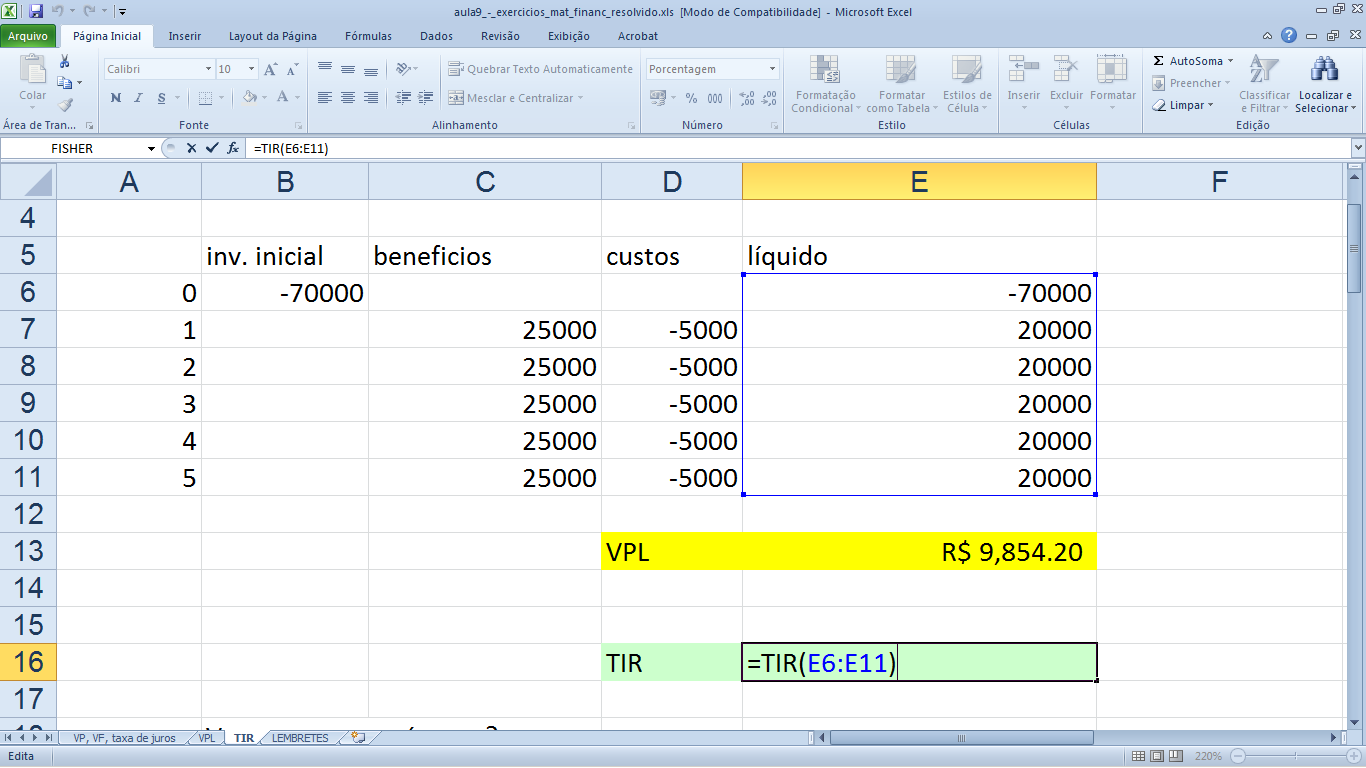Toggle bold formatting (N)
Viewport: 1366px width, 768px height.
(116, 98)
